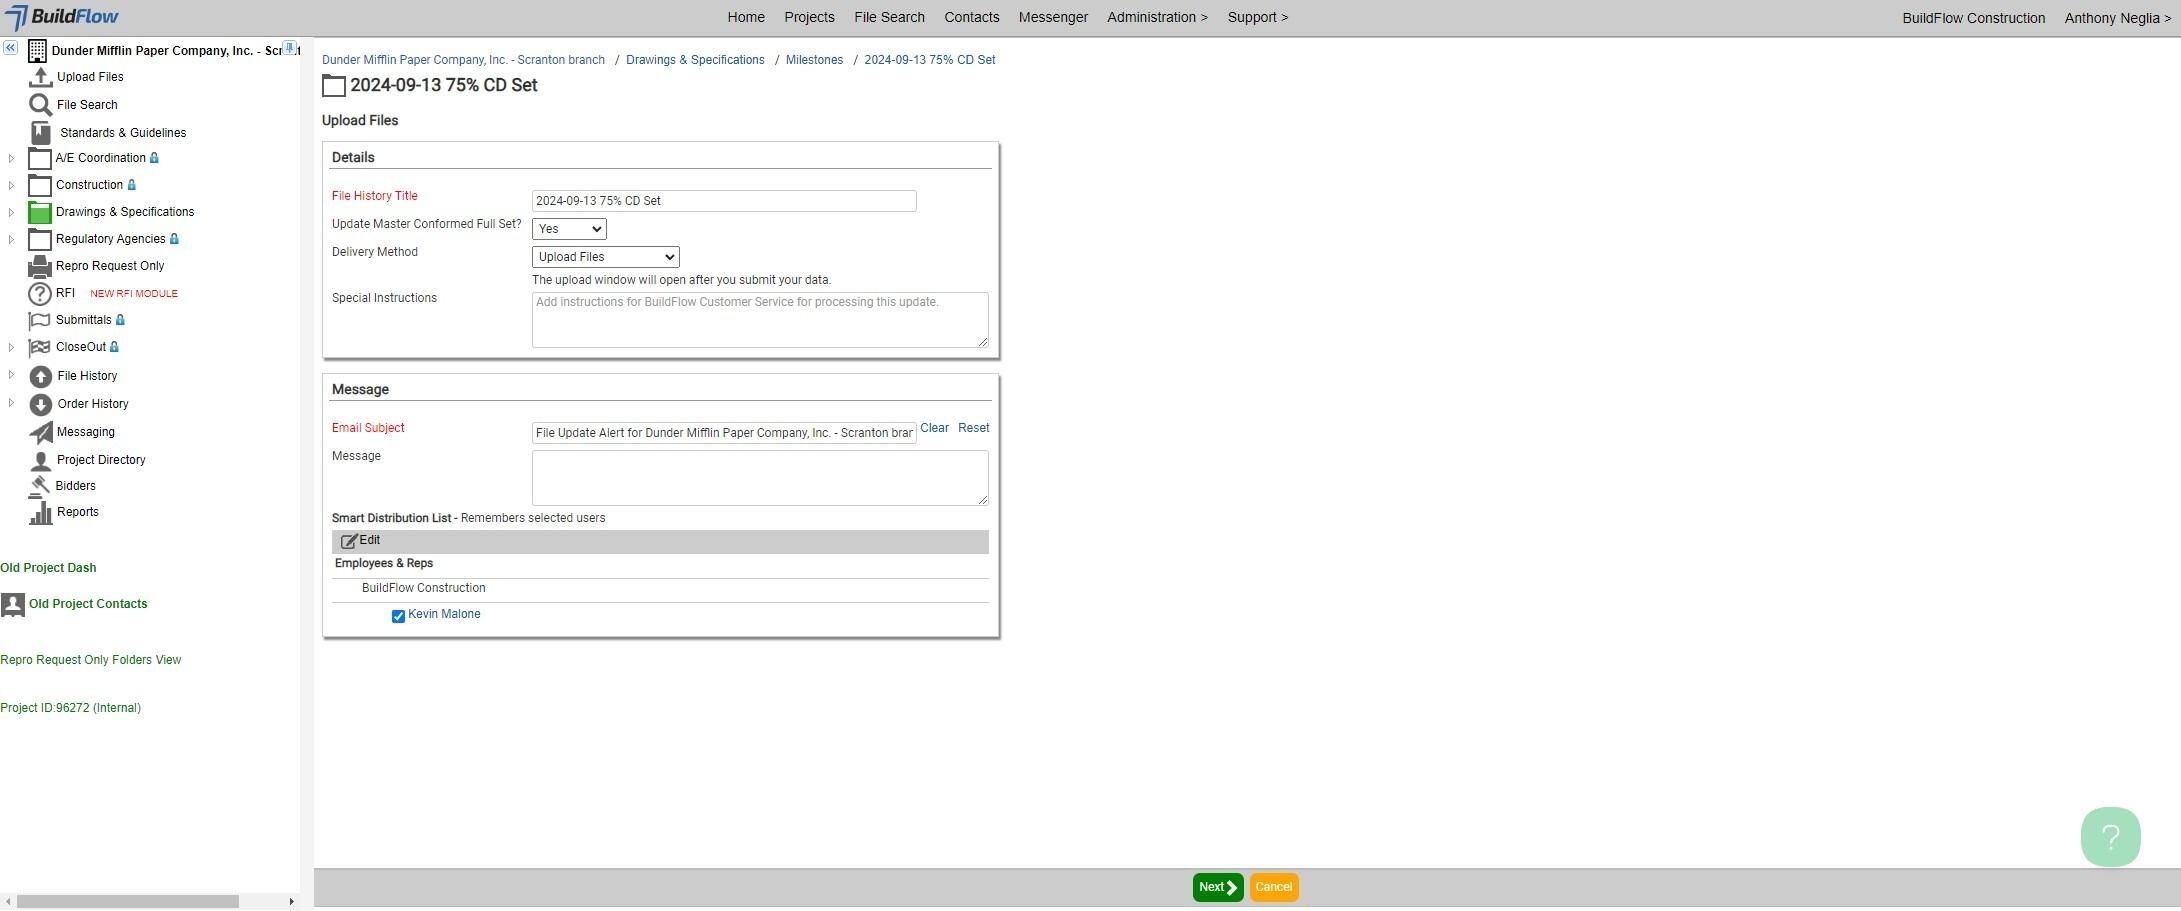This screenshot has height=911, width=2181.
Task: Open the Support menu
Action: pyautogui.click(x=1258, y=17)
